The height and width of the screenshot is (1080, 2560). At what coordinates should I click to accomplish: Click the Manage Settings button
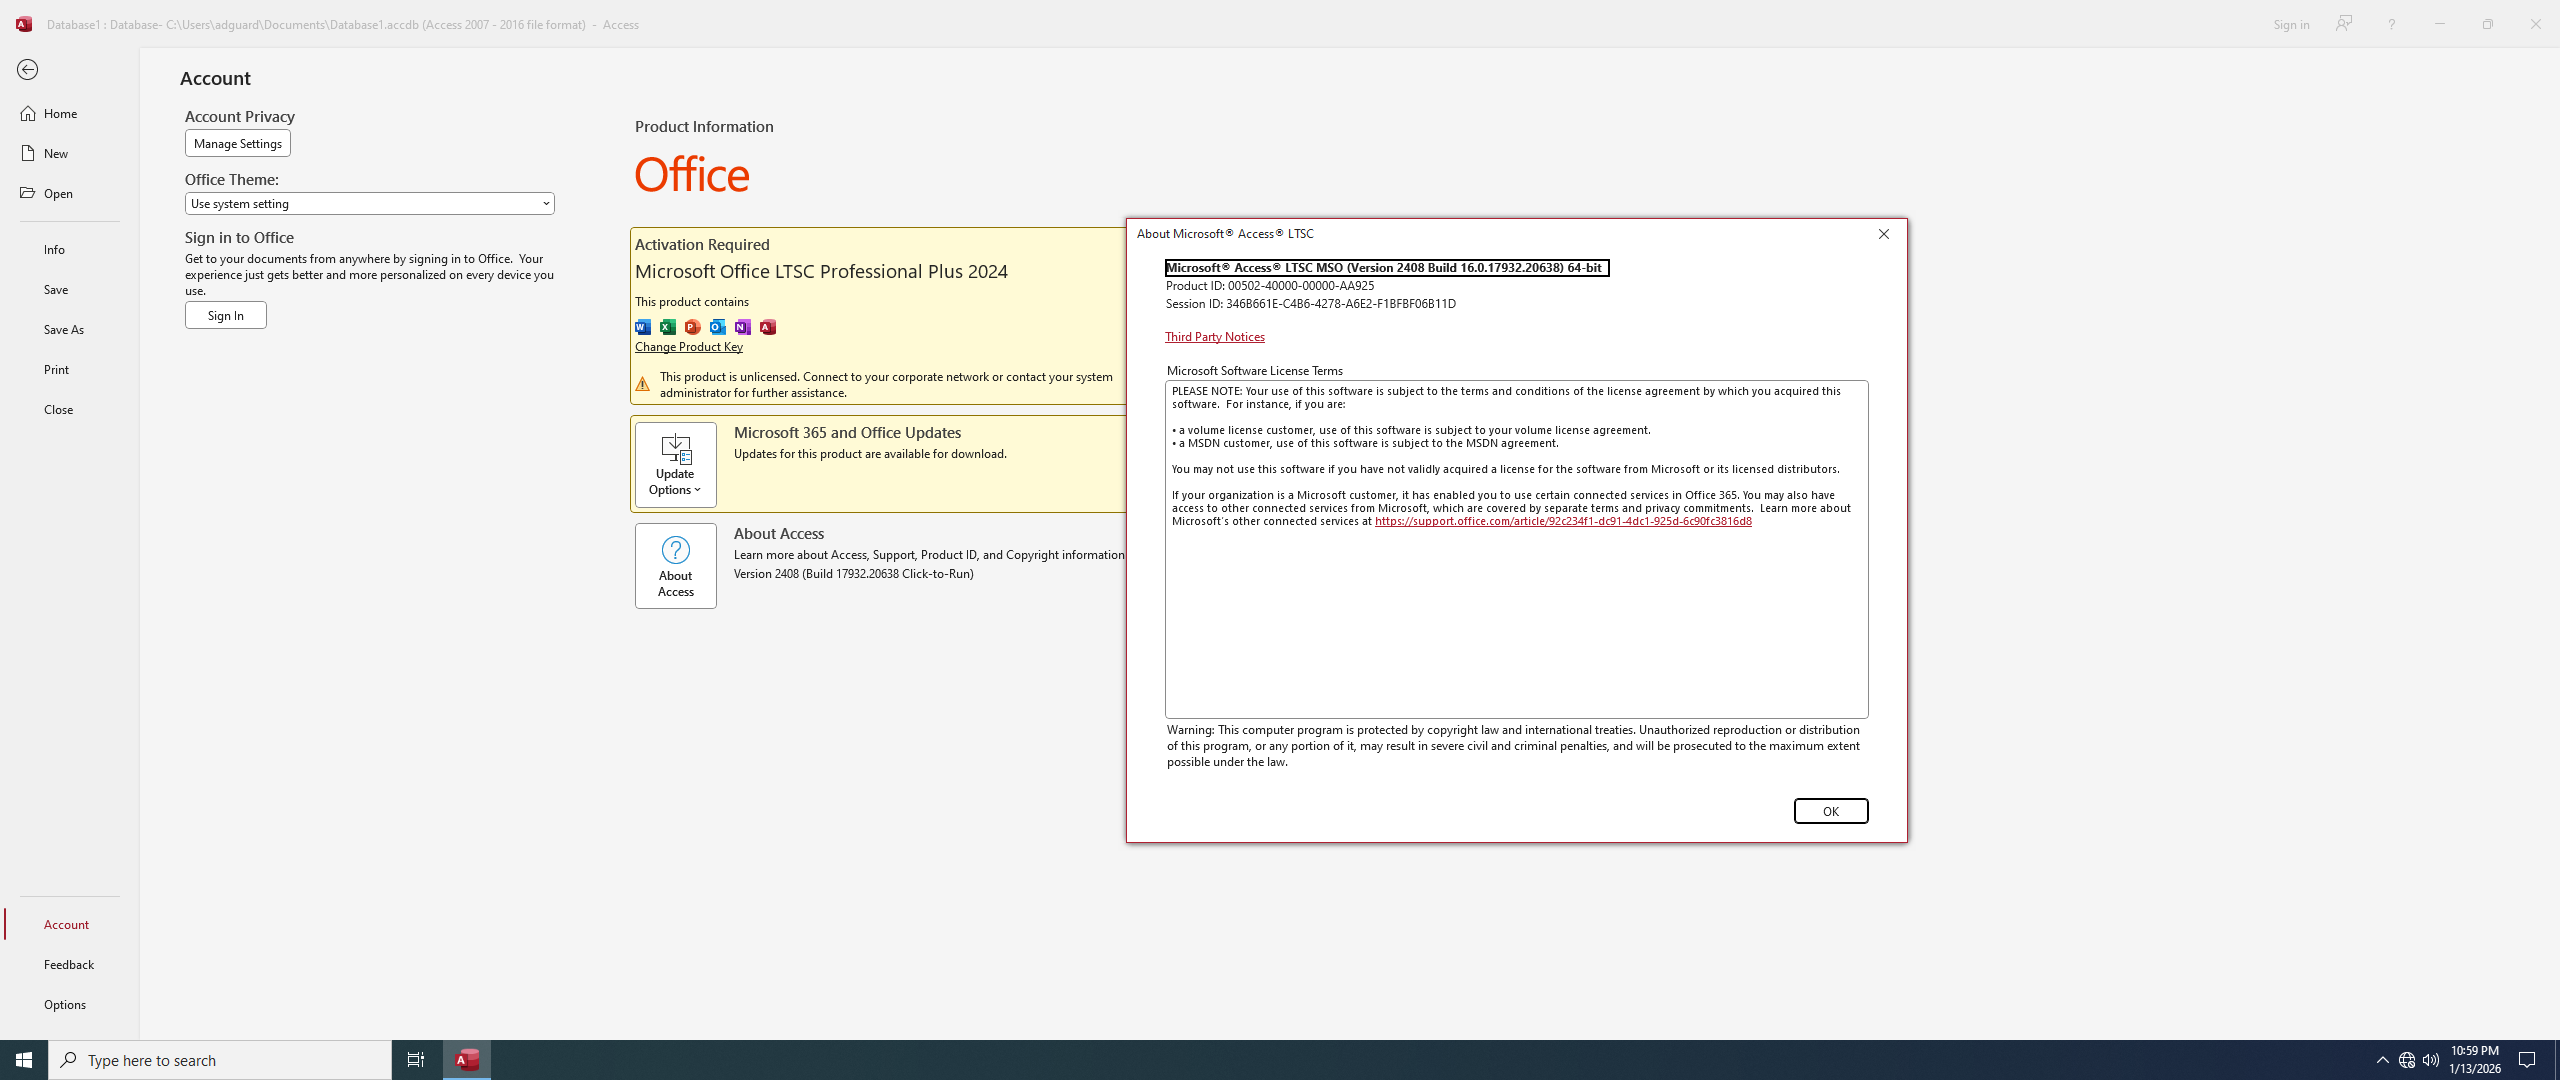click(x=237, y=143)
